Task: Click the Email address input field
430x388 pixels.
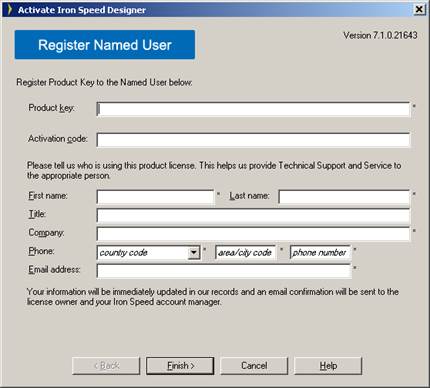Action: [x=224, y=271]
